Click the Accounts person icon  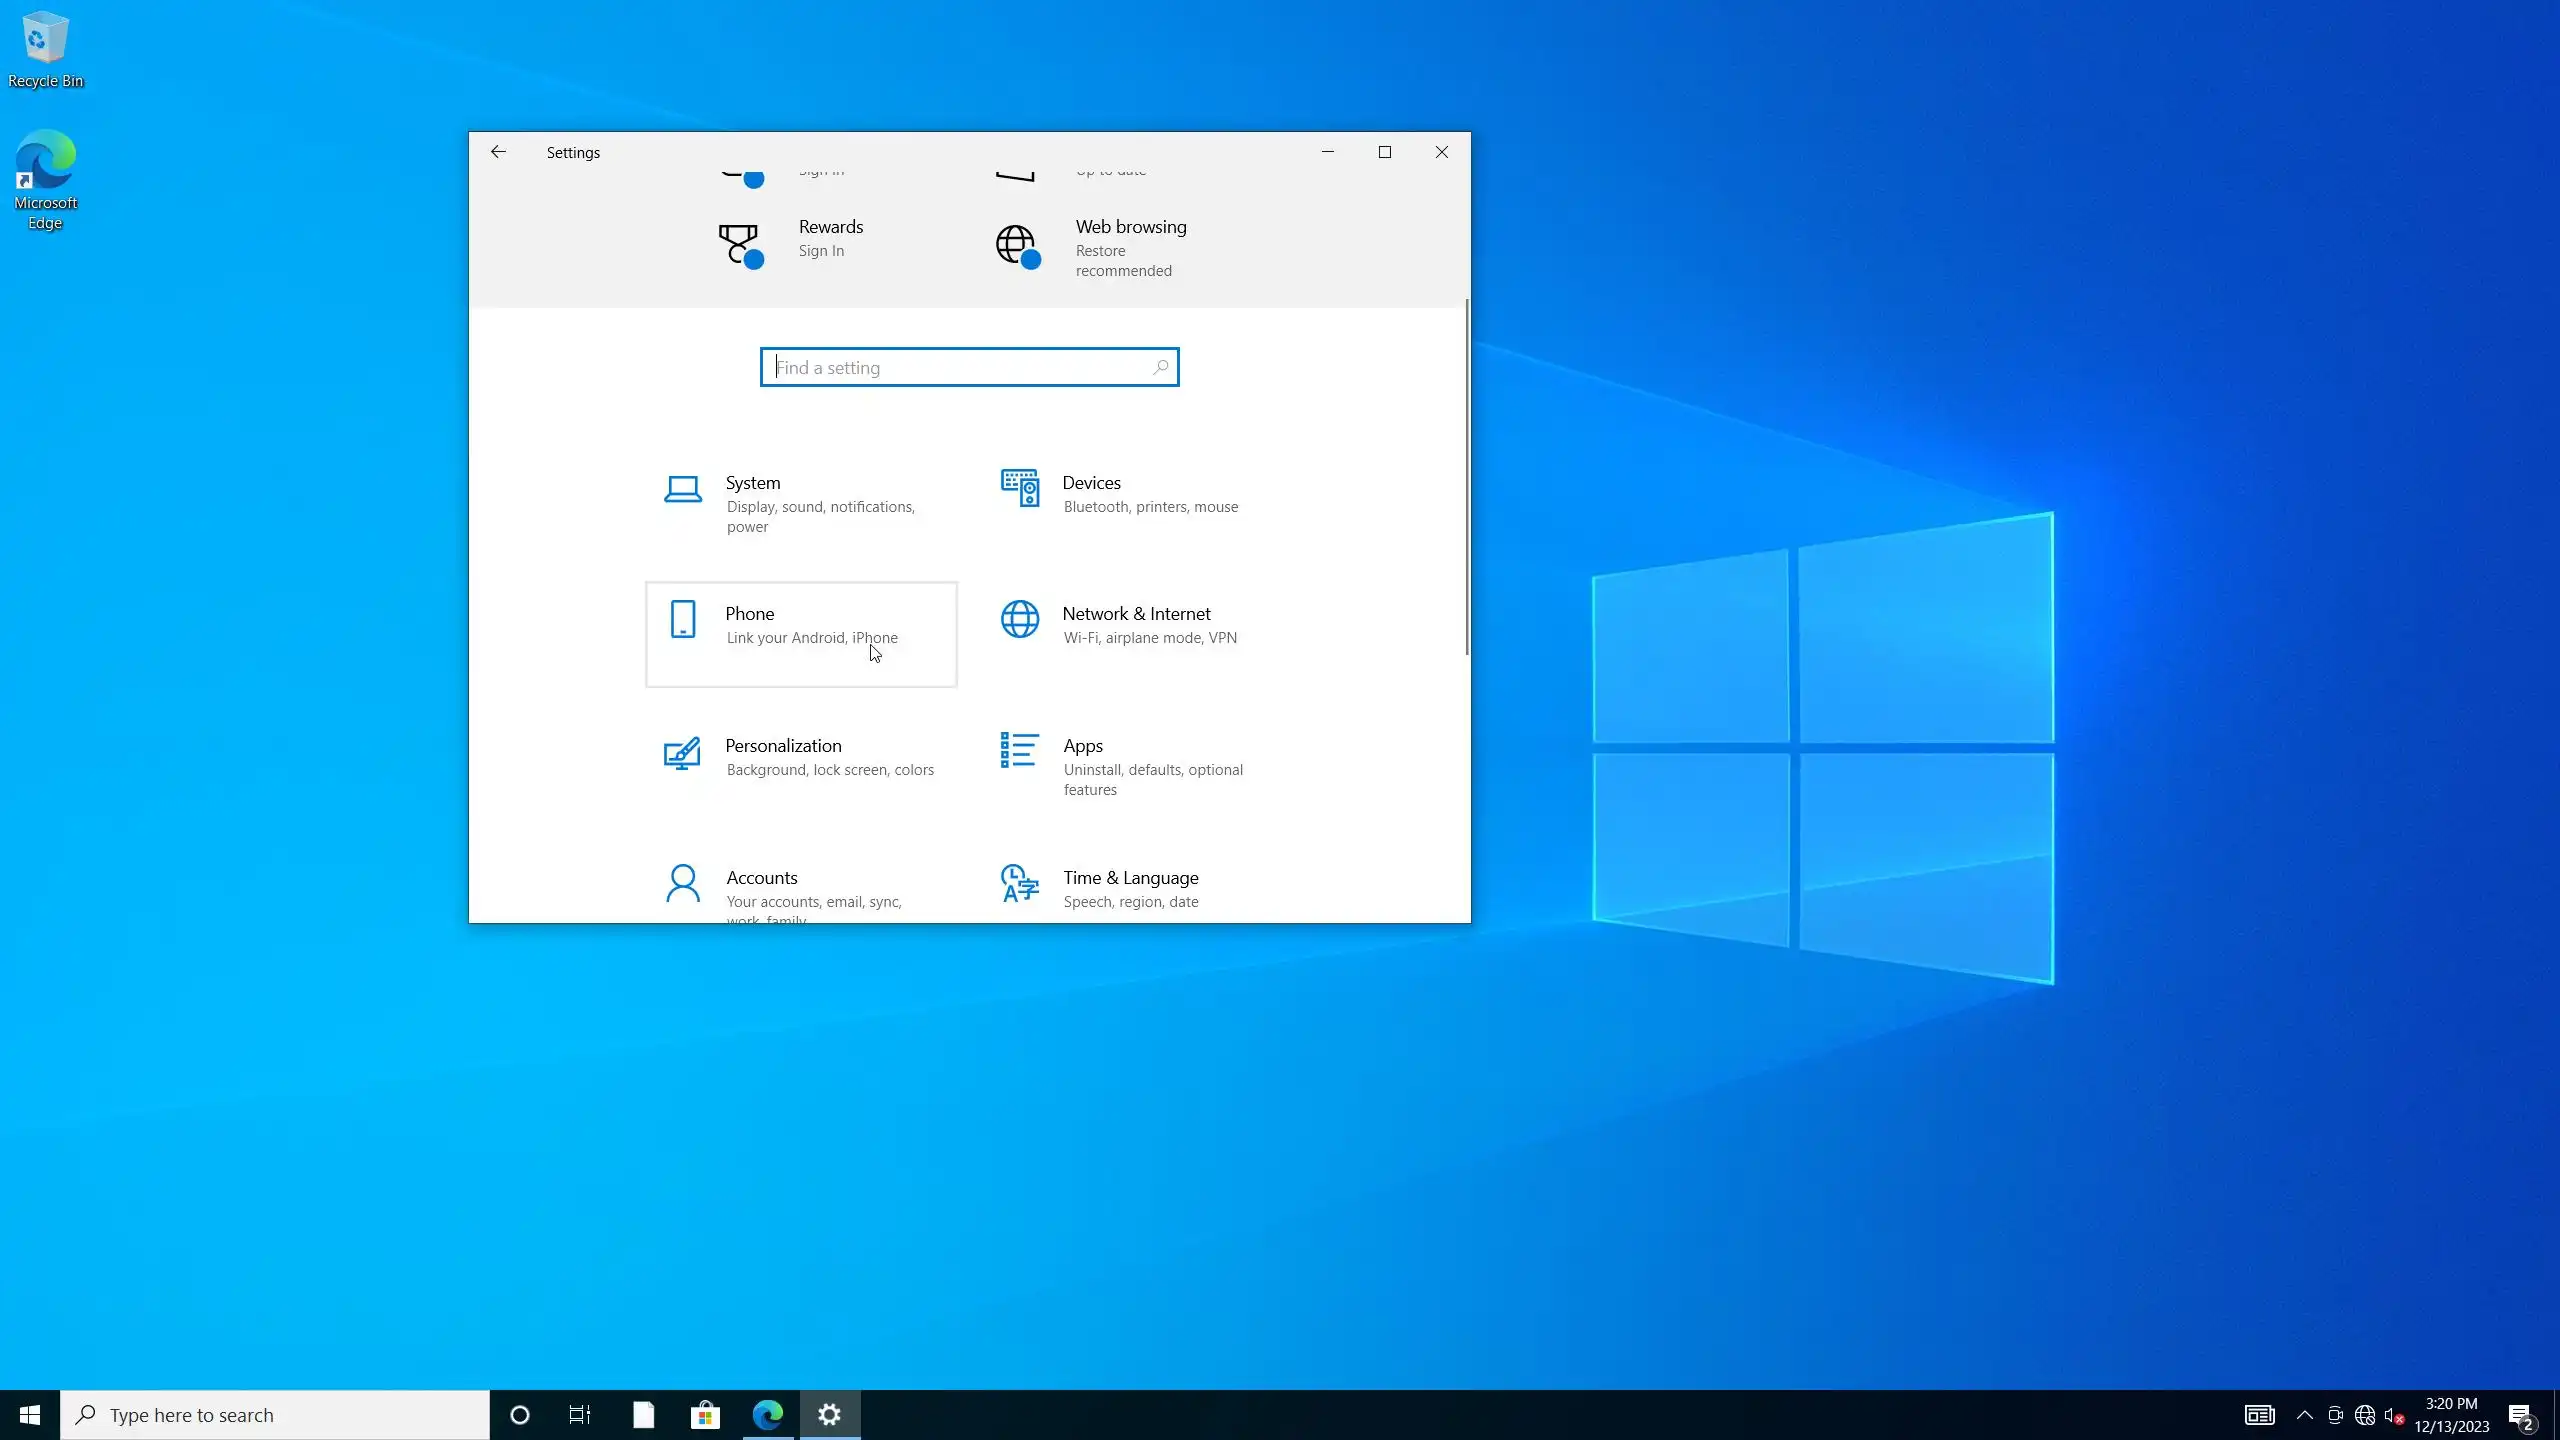click(x=683, y=883)
